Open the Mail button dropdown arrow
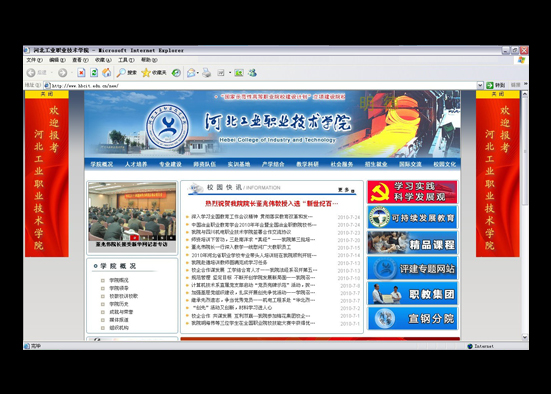The image size is (551, 394). click(198, 73)
